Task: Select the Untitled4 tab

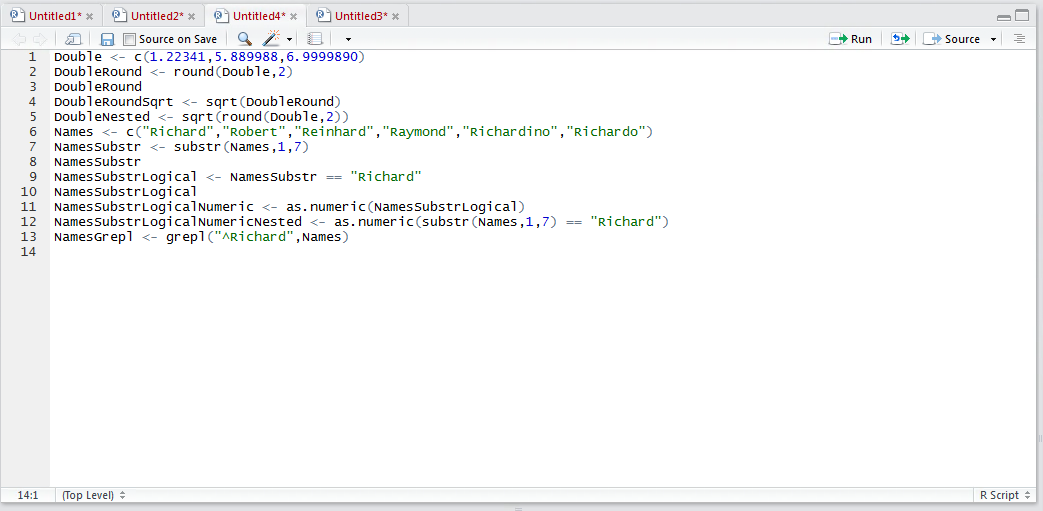Action: tap(259, 15)
